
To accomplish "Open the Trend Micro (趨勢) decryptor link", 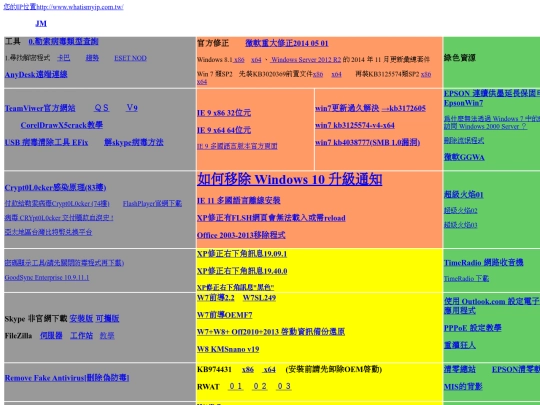I will (x=92, y=58).
